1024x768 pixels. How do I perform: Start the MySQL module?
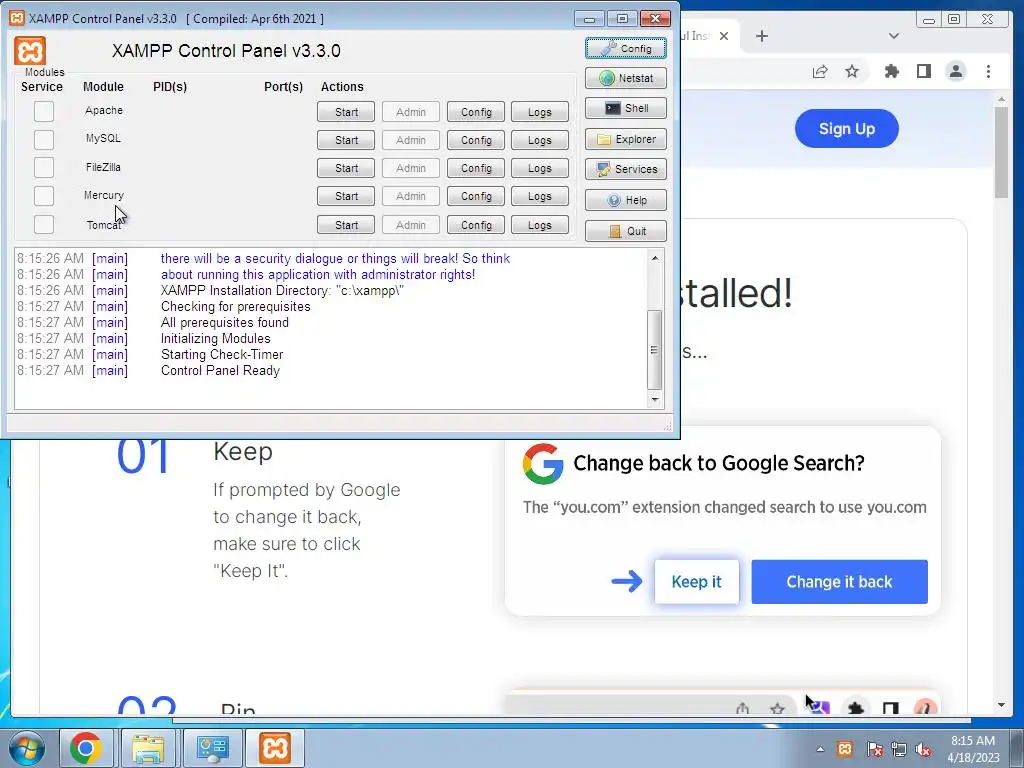(x=346, y=140)
